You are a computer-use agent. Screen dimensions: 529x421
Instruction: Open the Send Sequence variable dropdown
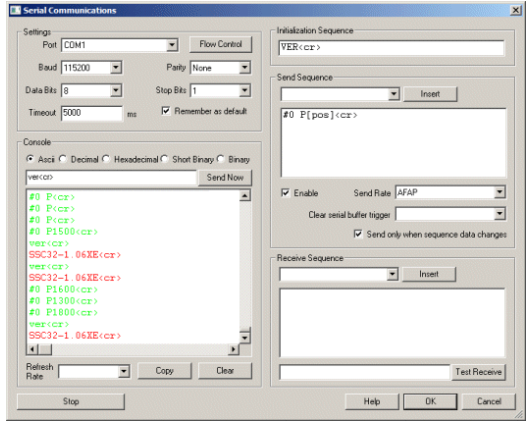tap(393, 94)
